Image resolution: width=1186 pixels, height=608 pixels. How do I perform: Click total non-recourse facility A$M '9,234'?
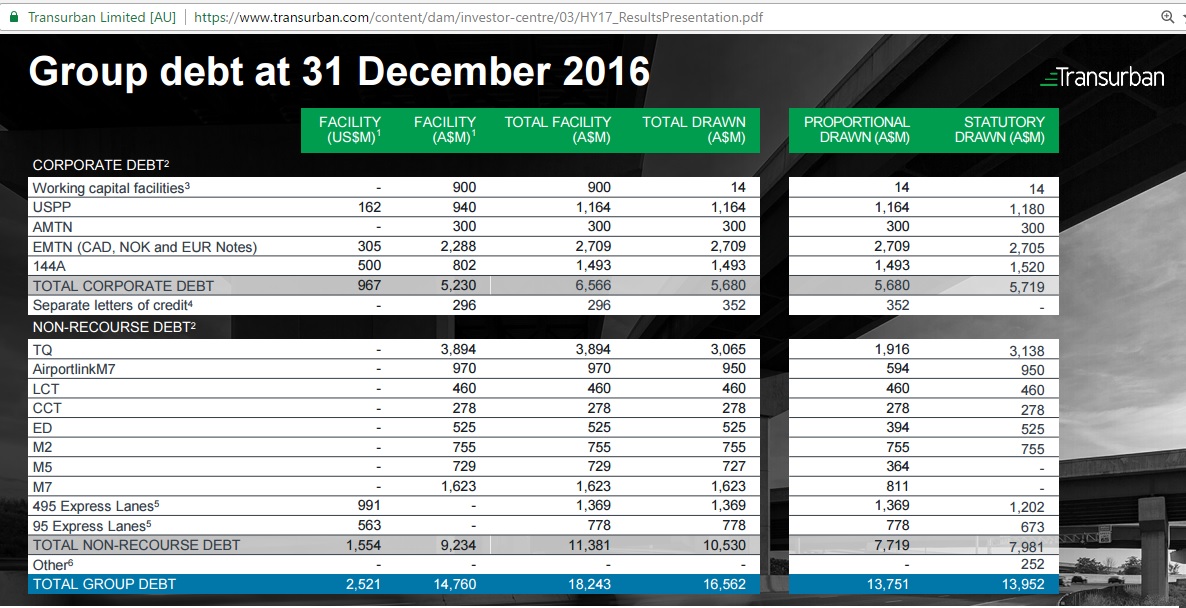click(x=458, y=544)
